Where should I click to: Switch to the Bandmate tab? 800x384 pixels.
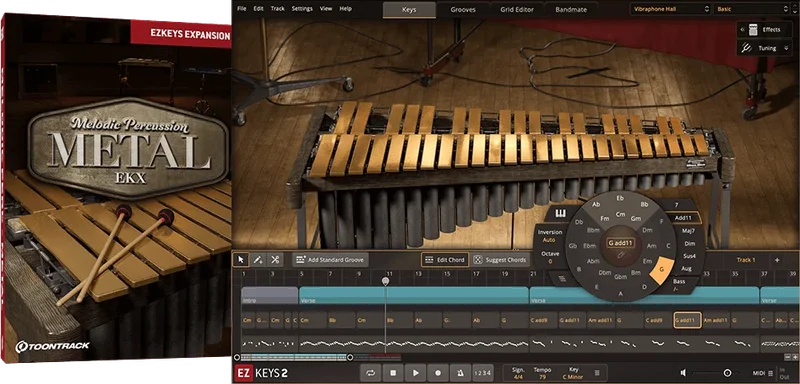coord(571,9)
